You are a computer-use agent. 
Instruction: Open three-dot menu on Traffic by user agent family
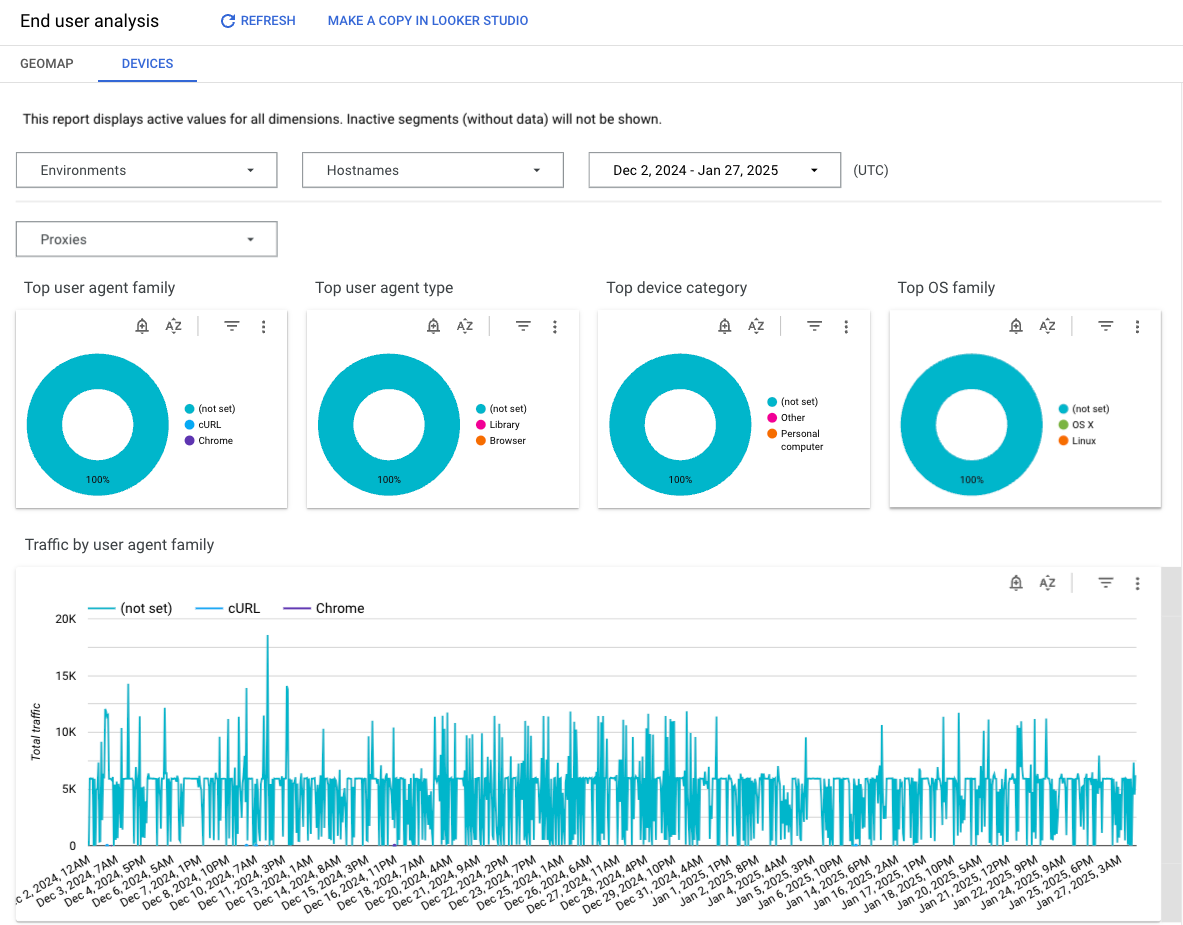(x=1137, y=582)
